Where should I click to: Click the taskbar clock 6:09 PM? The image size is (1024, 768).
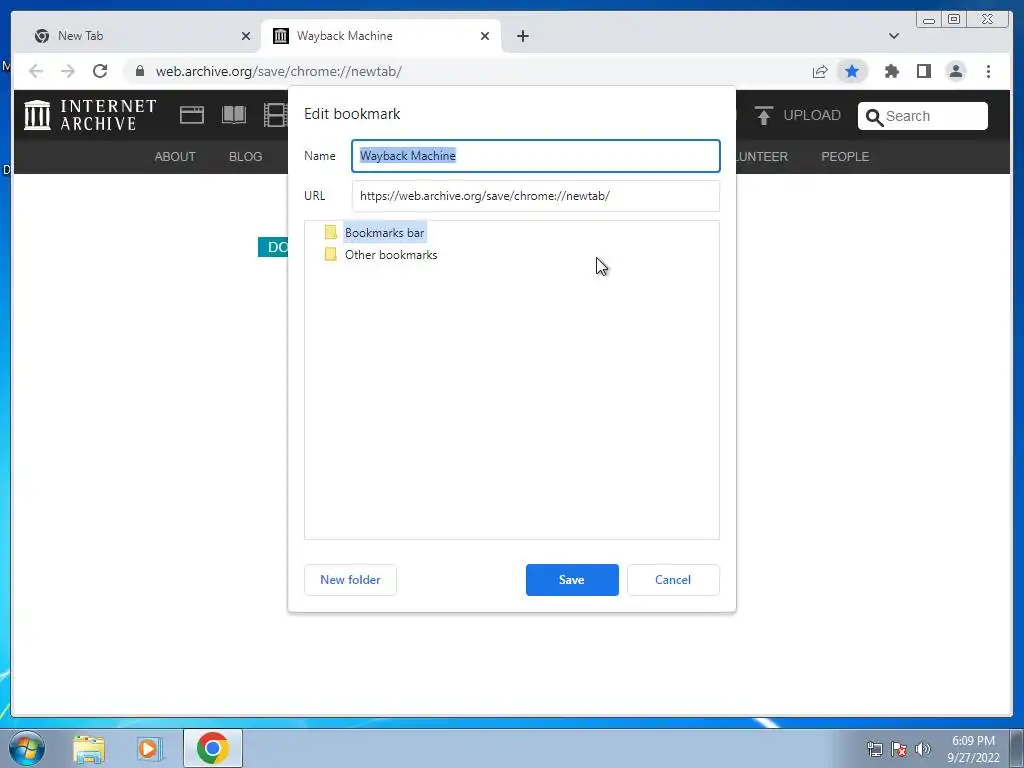point(973,741)
